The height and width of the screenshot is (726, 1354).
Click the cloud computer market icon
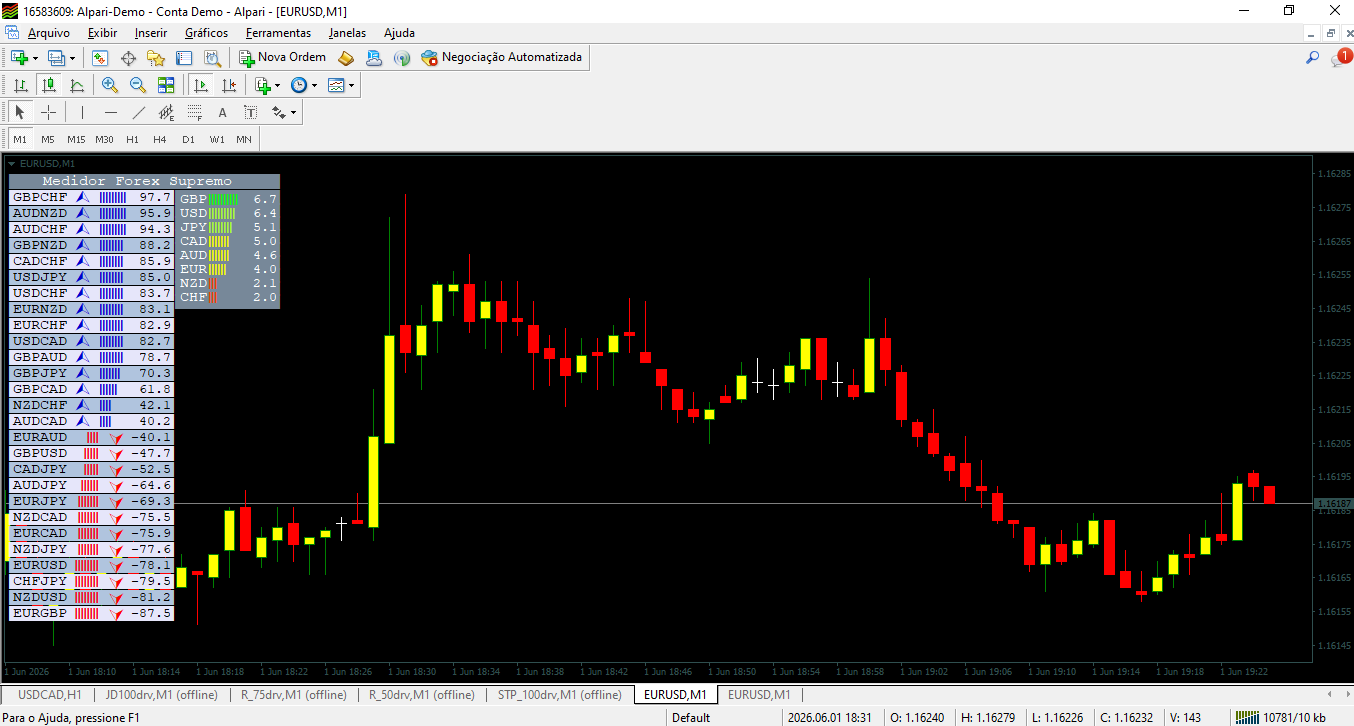374,58
